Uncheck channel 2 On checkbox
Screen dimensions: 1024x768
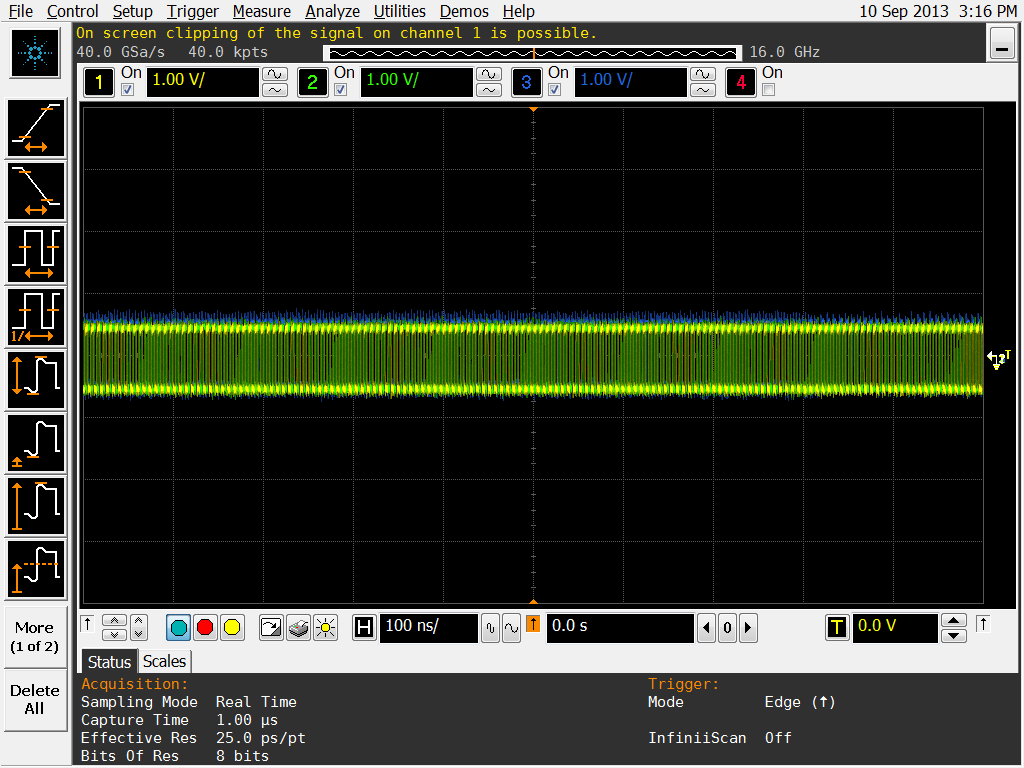click(341, 90)
